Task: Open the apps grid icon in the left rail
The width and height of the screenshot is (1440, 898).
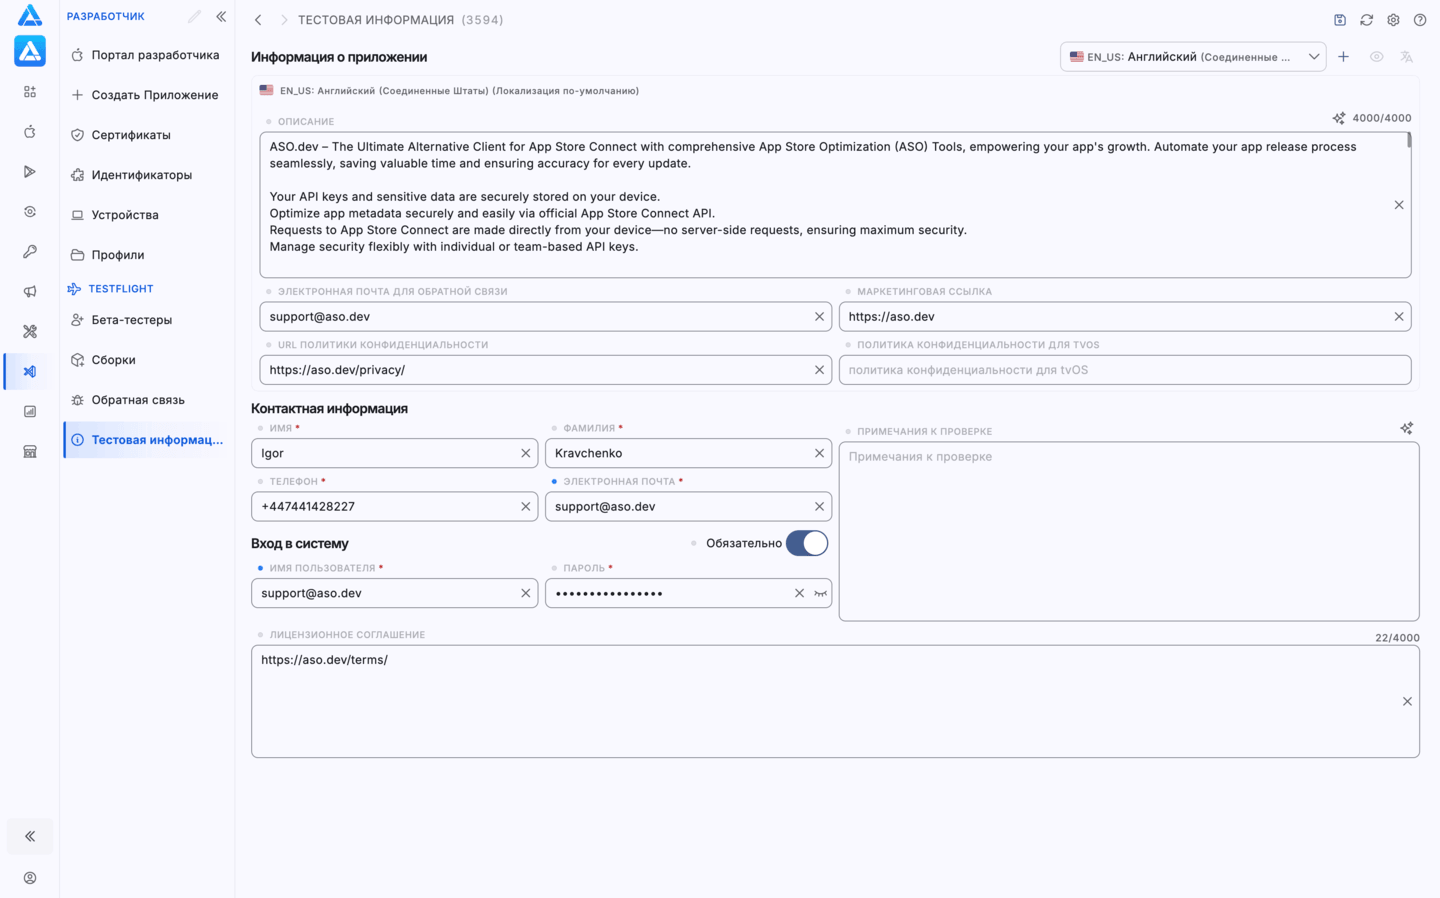Action: [30, 92]
